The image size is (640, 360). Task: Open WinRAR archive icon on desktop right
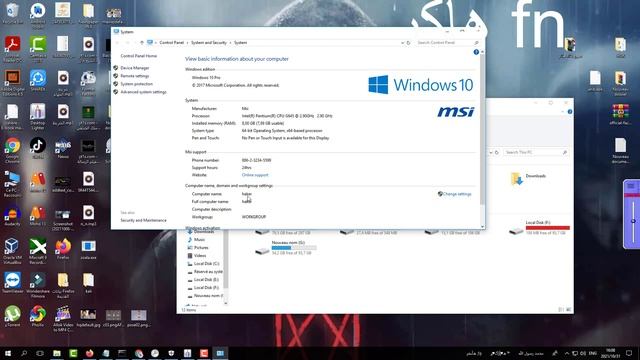click(x=620, y=114)
